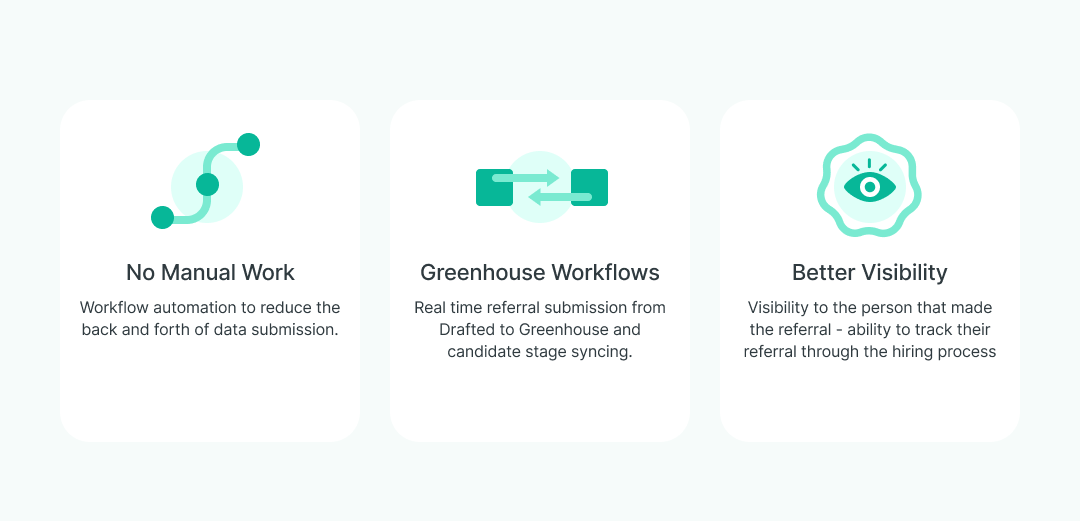The height and width of the screenshot is (521, 1080).
Task: Click the text "Drafted to Greenhouse and"
Action: [x=540, y=329]
